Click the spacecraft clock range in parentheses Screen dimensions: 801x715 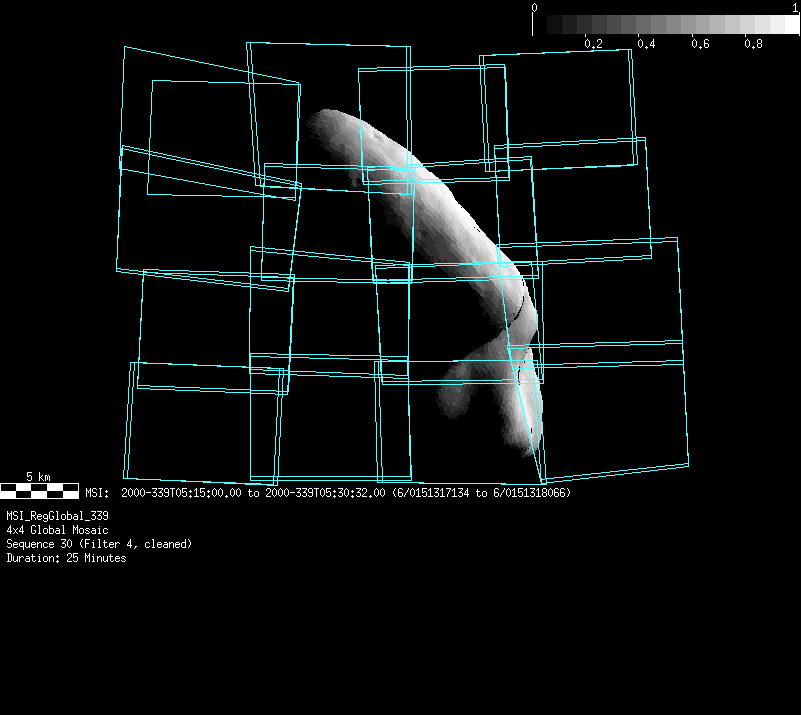(481, 492)
